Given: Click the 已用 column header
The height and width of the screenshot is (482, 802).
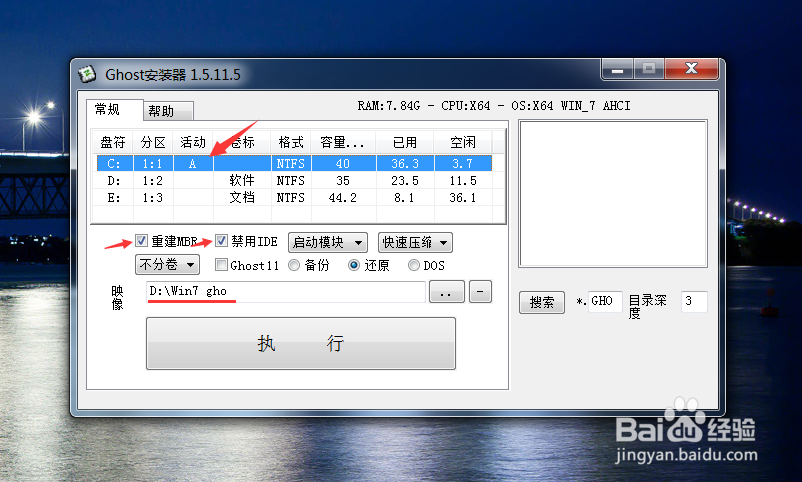Looking at the screenshot, I should pyautogui.click(x=405, y=142).
